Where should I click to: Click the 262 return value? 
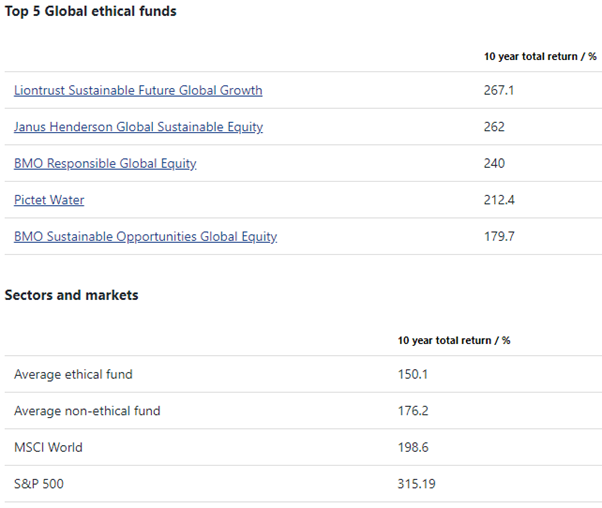point(494,127)
